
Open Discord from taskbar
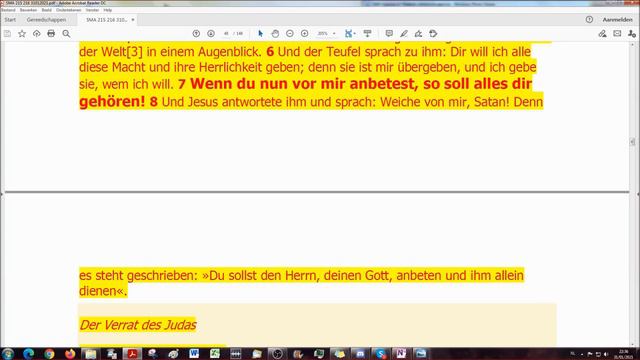click(x=360, y=353)
